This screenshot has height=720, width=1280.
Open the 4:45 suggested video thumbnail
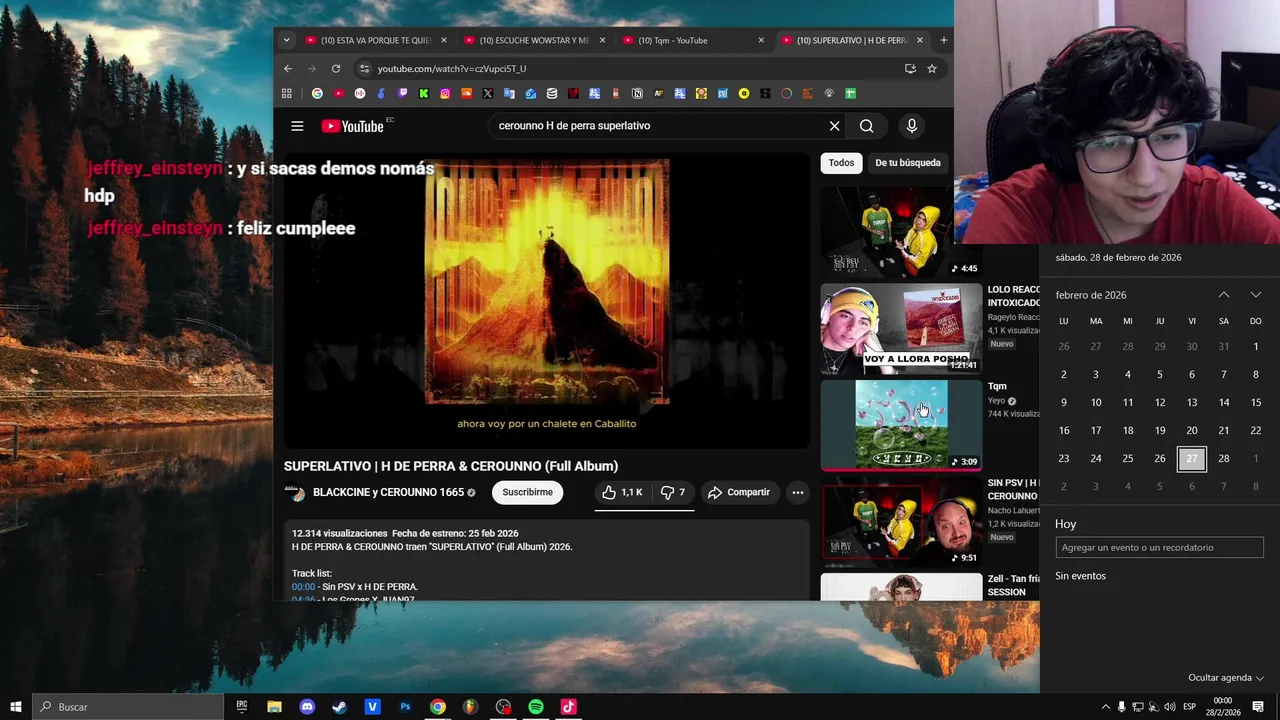click(x=901, y=231)
